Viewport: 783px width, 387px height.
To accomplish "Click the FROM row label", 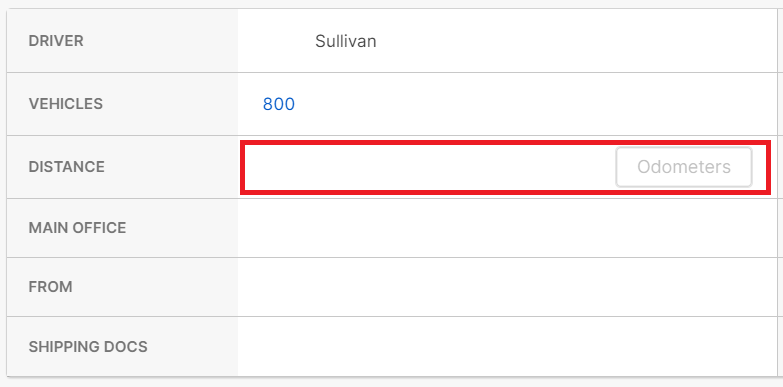I will [50, 287].
